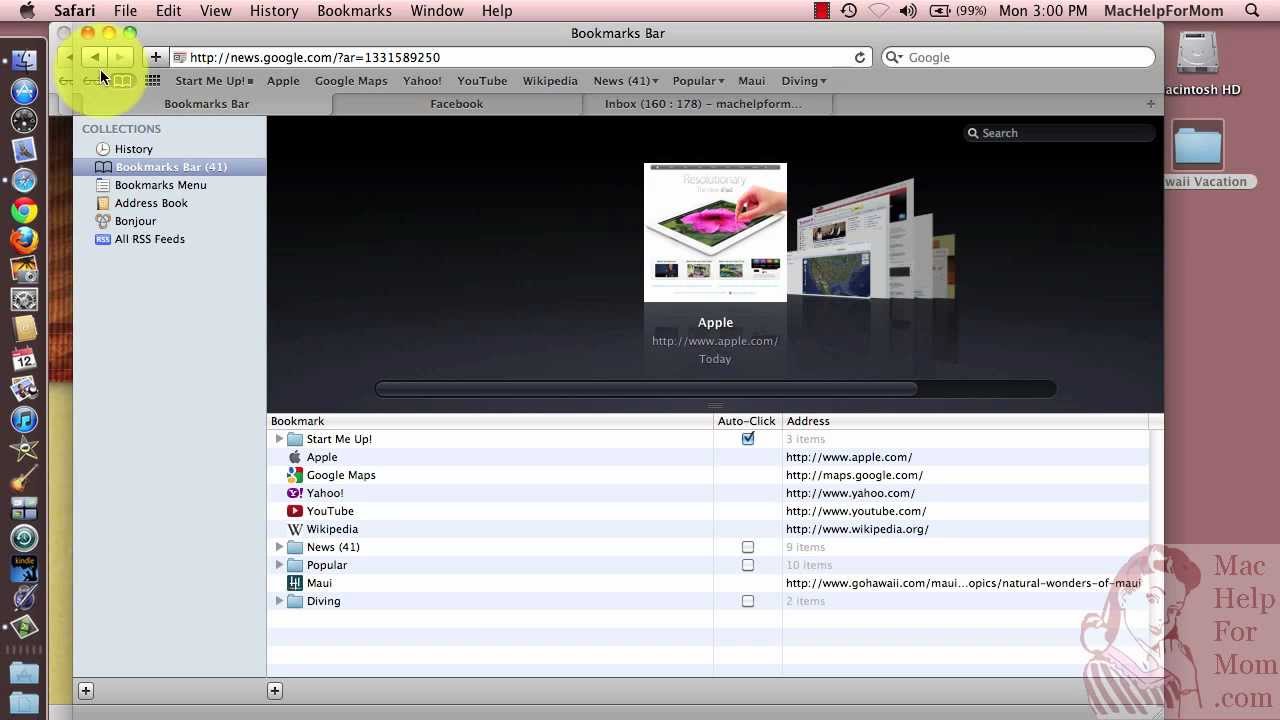1280x720 pixels.
Task: Launch Google Chrome from the Dock
Action: click(x=24, y=211)
